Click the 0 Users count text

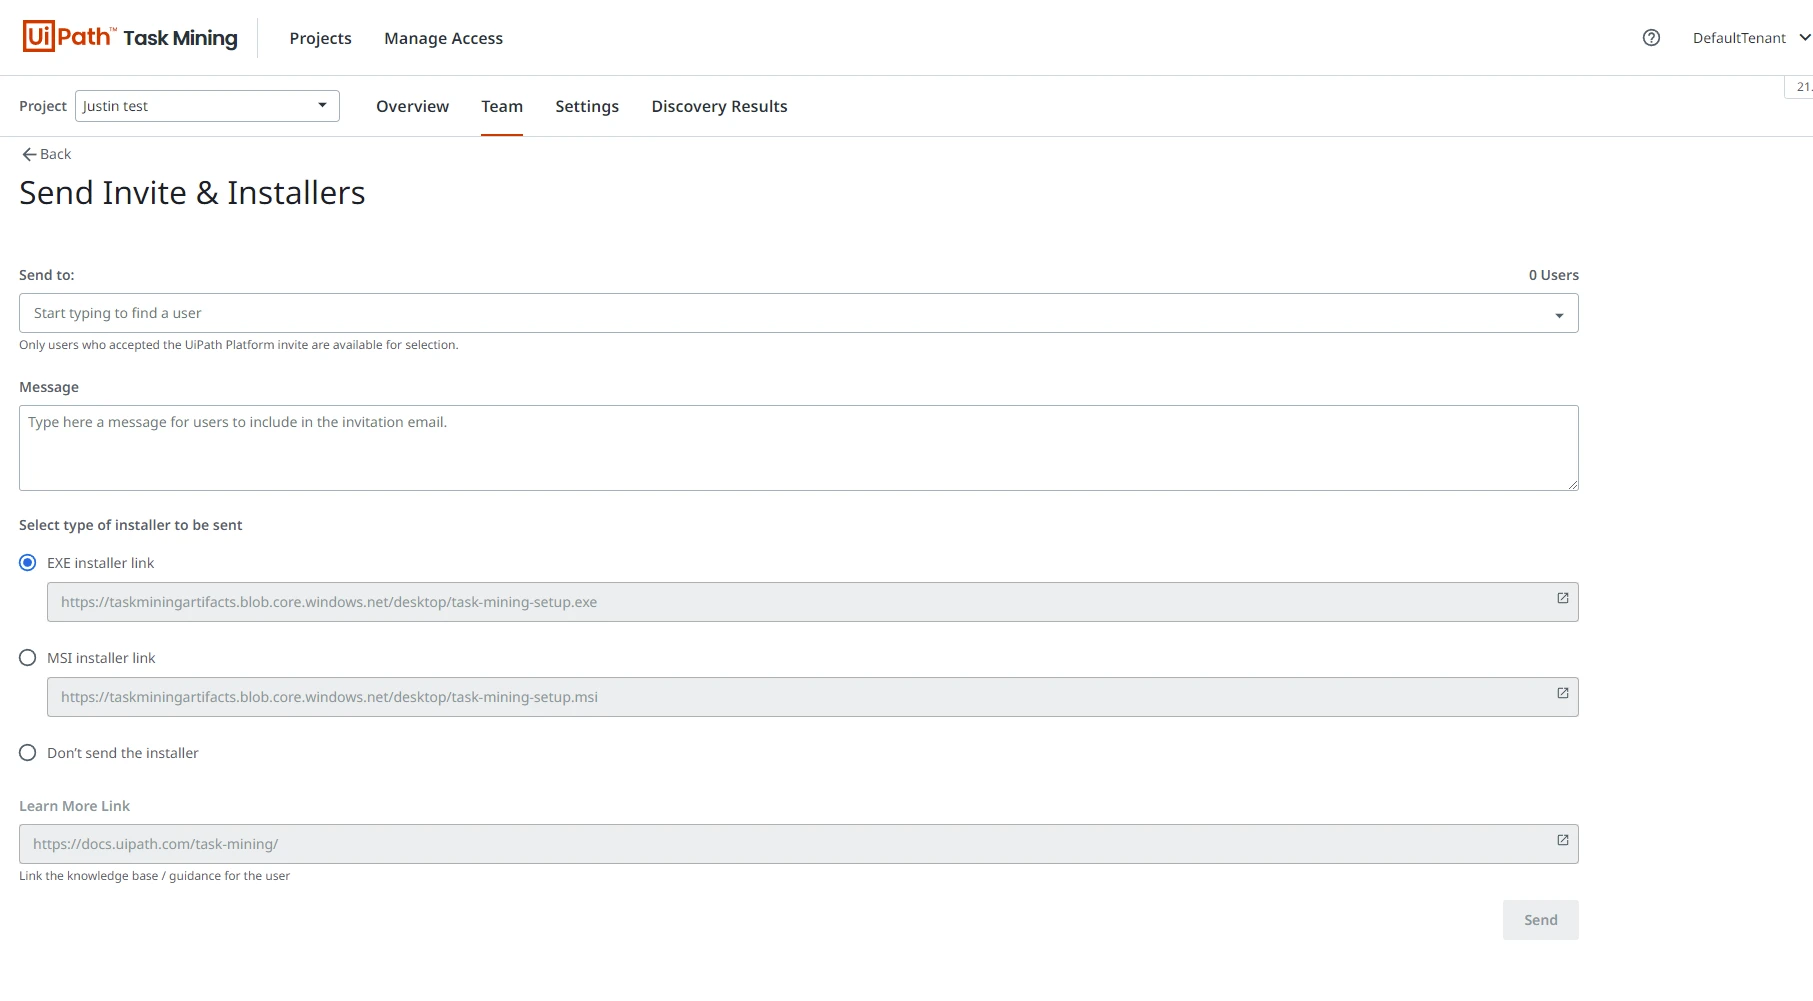click(1554, 275)
